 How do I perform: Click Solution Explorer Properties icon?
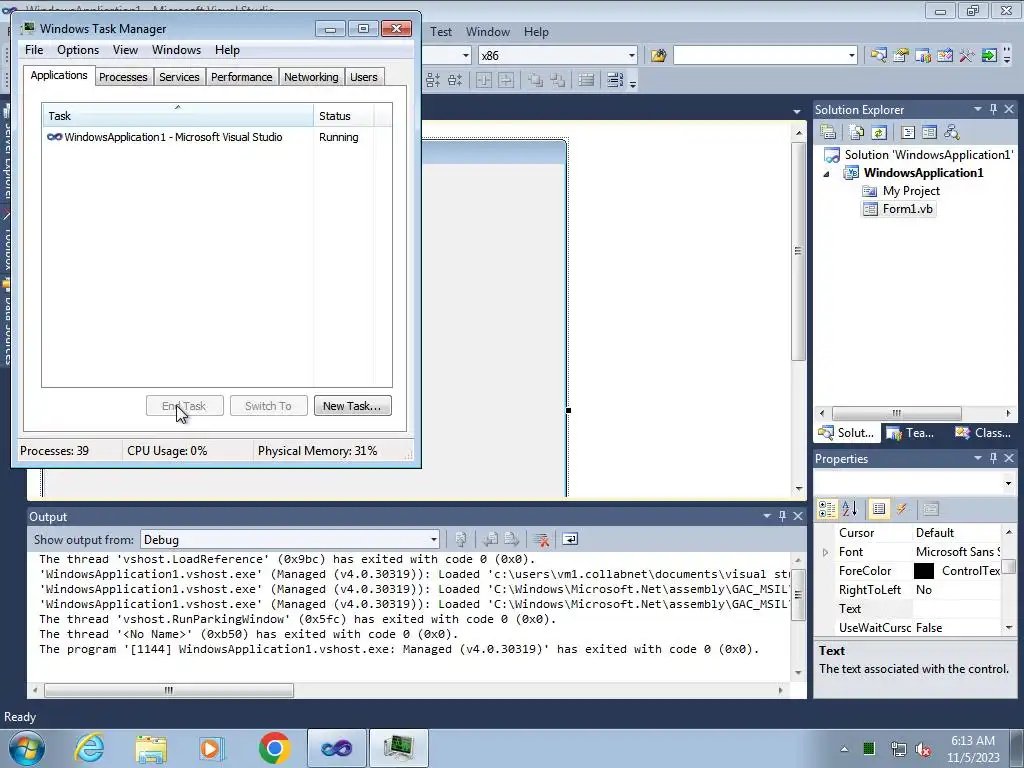pos(828,133)
